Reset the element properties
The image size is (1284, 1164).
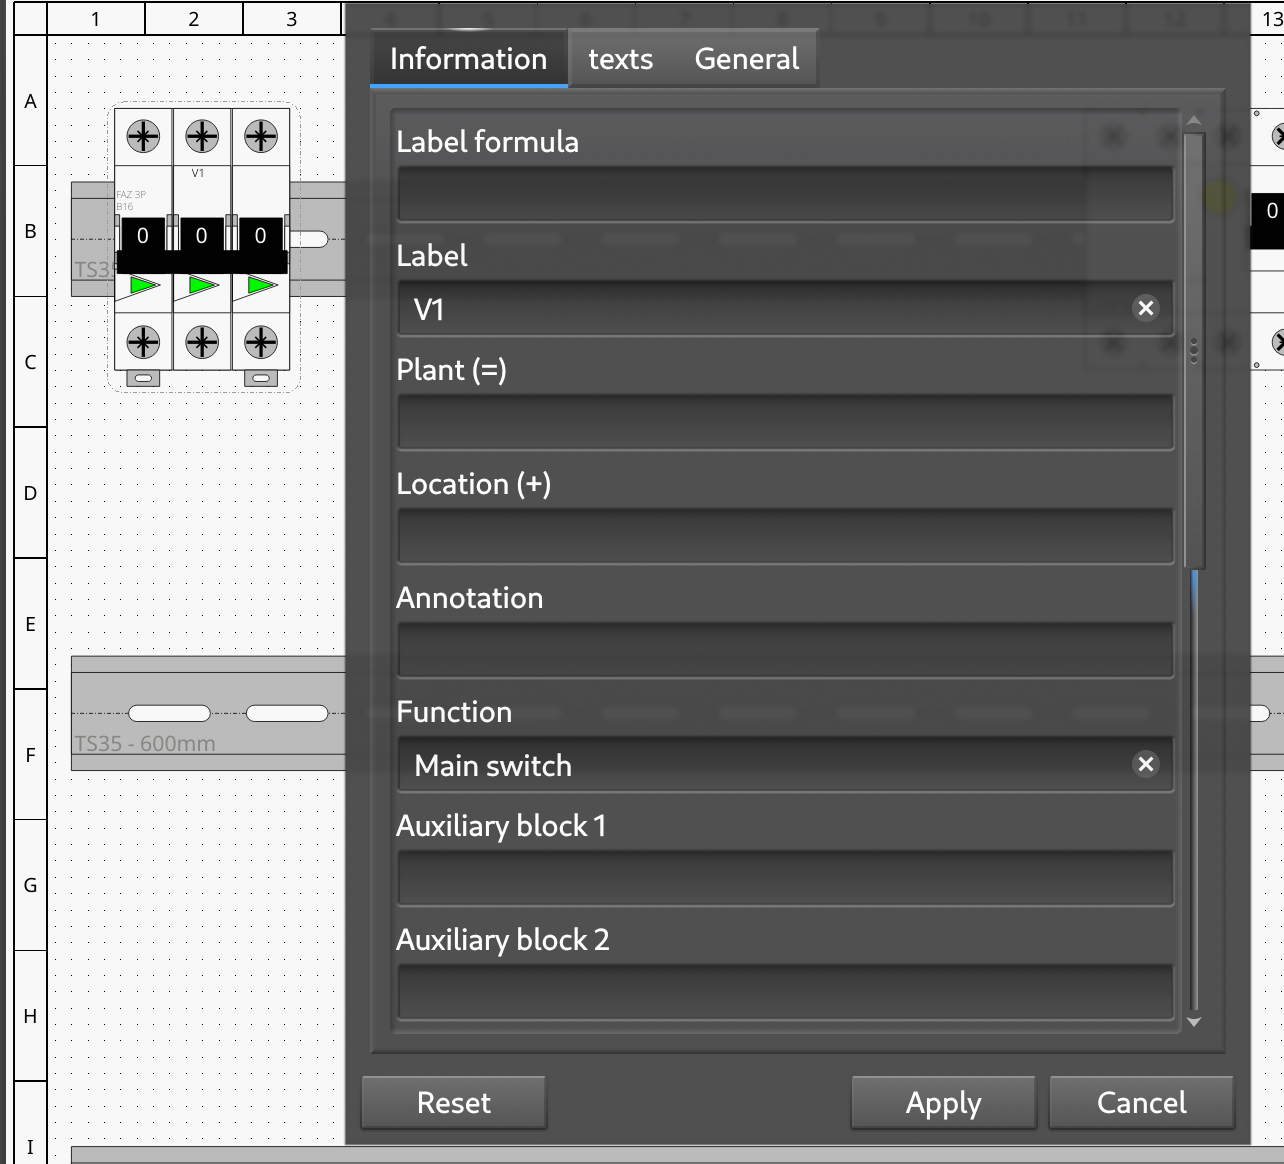pyautogui.click(x=453, y=1102)
